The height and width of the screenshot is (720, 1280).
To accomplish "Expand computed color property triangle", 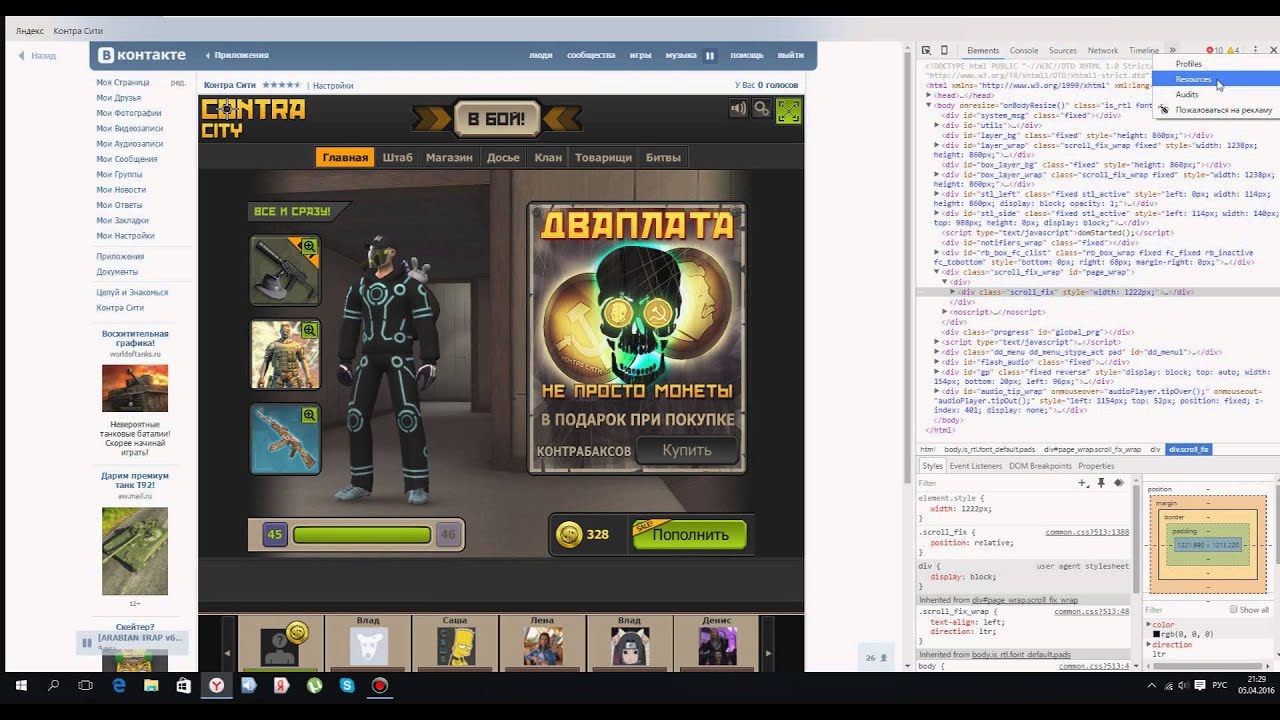I will coord(1149,625).
